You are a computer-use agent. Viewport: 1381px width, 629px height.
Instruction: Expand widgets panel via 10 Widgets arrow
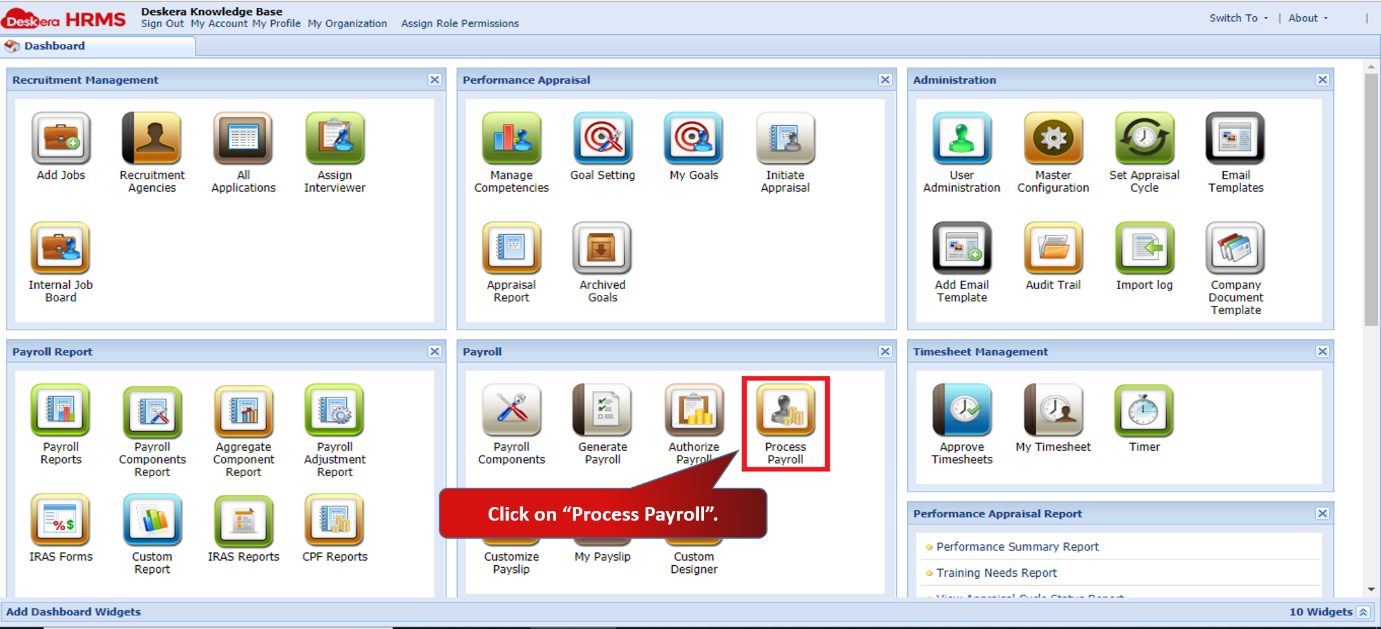point(1363,612)
